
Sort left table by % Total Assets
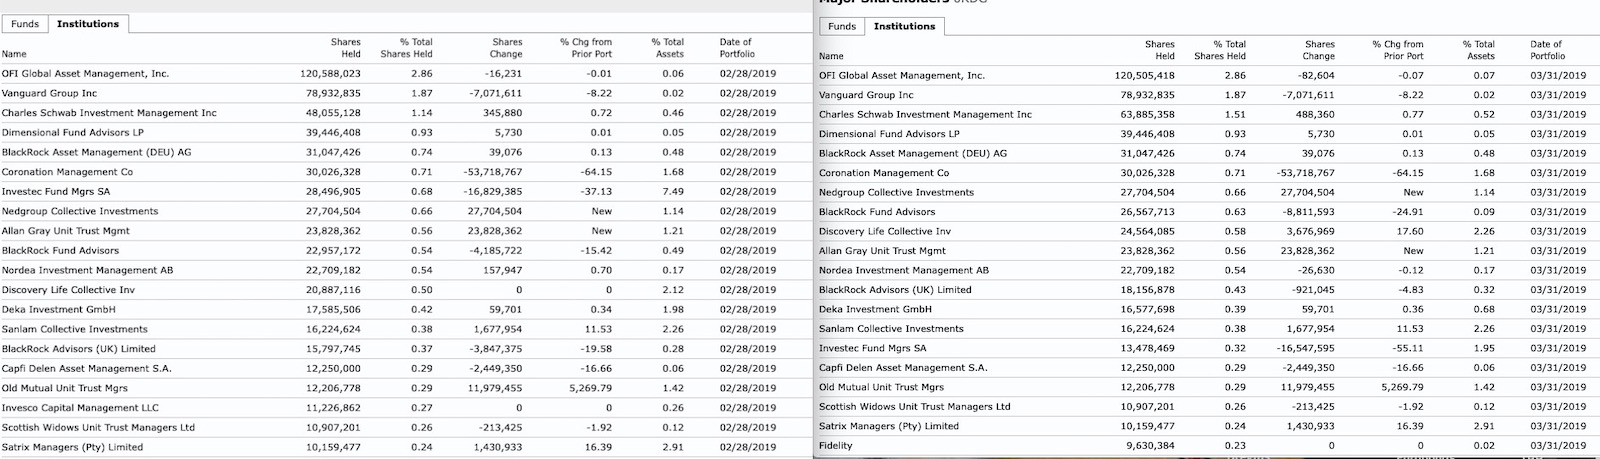click(668, 48)
